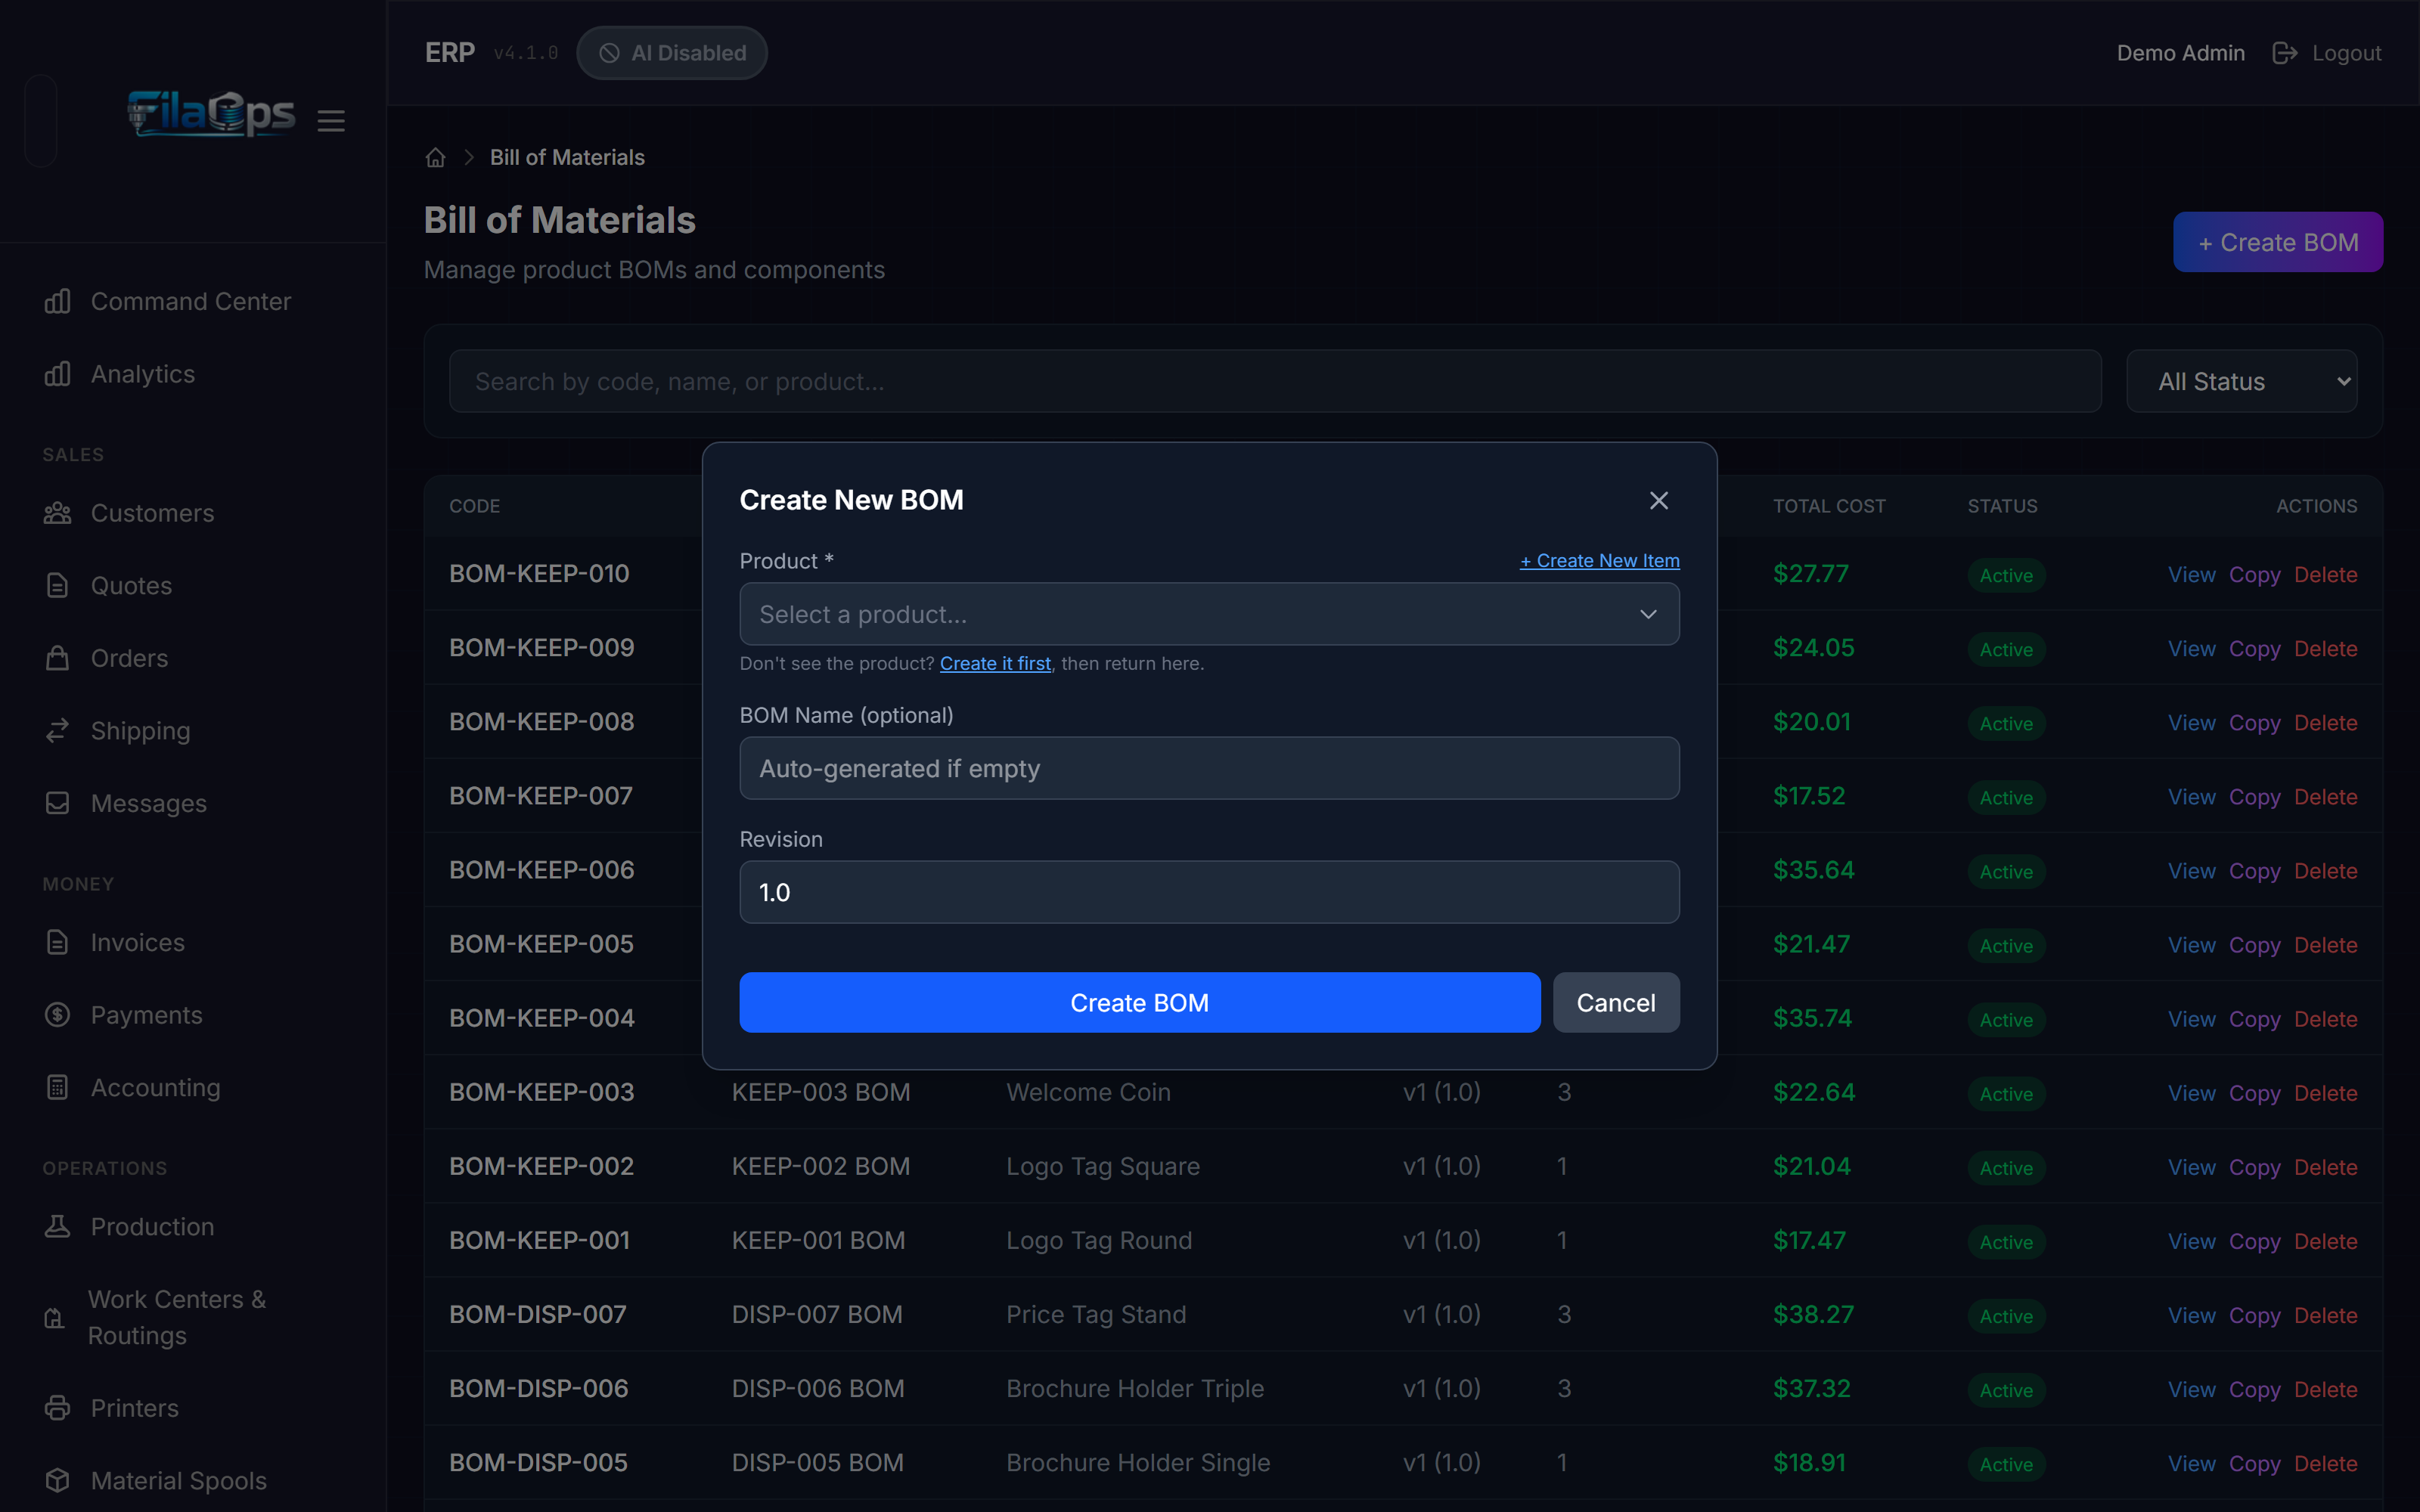This screenshot has width=2420, height=1512.
Task: Open the Select a product dropdown
Action: (x=1209, y=614)
